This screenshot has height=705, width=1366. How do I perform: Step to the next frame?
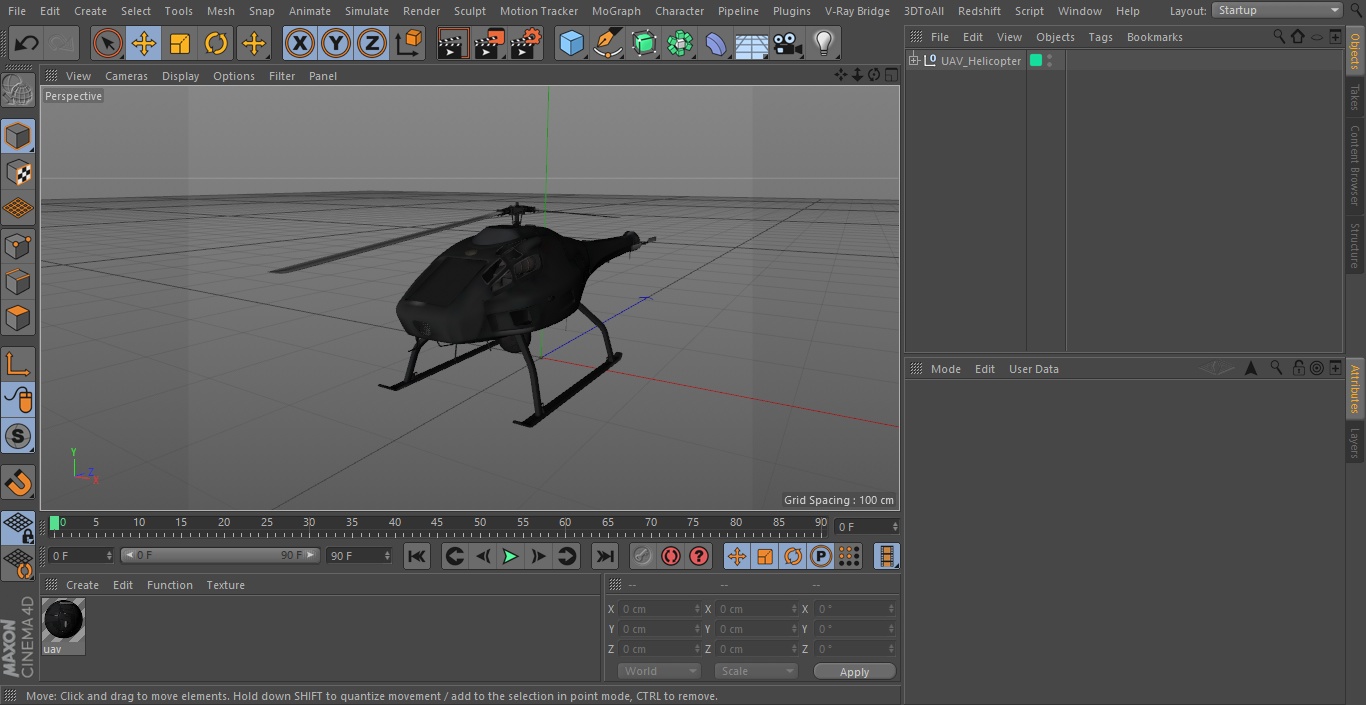(538, 556)
